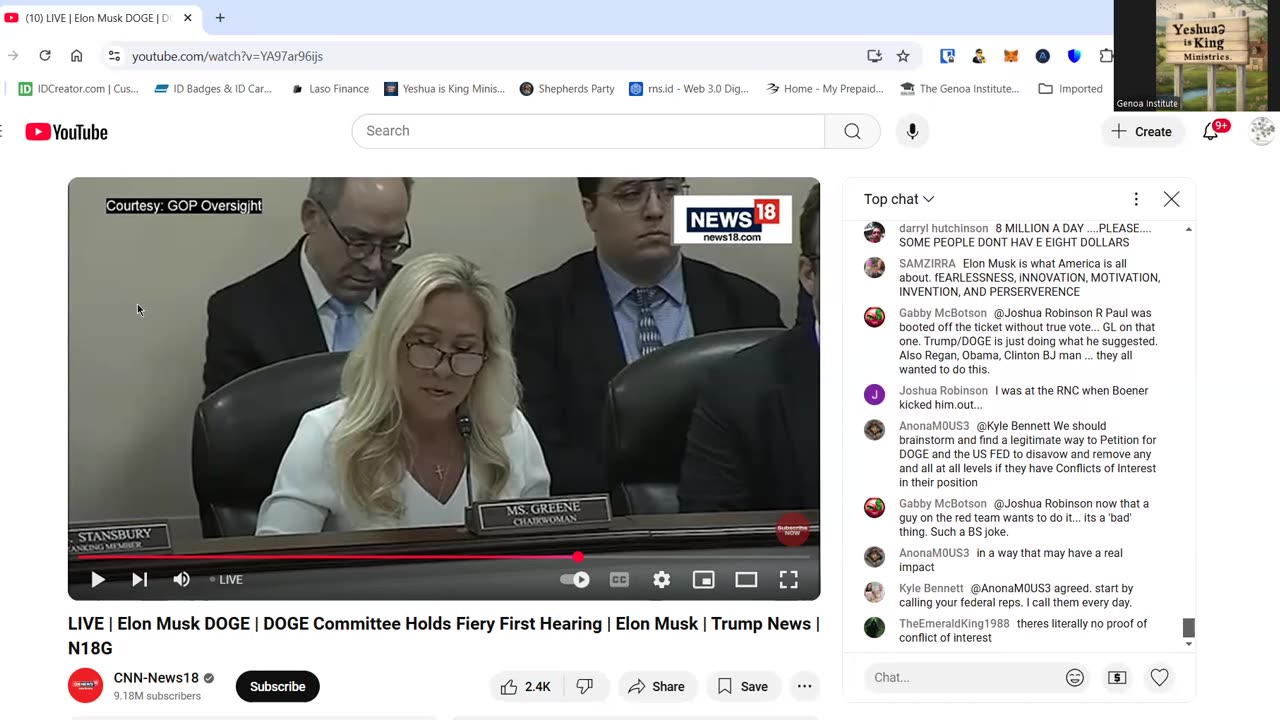Viewport: 1280px width, 720px height.
Task: Open Laso Finance bookmark
Action: coord(330,89)
